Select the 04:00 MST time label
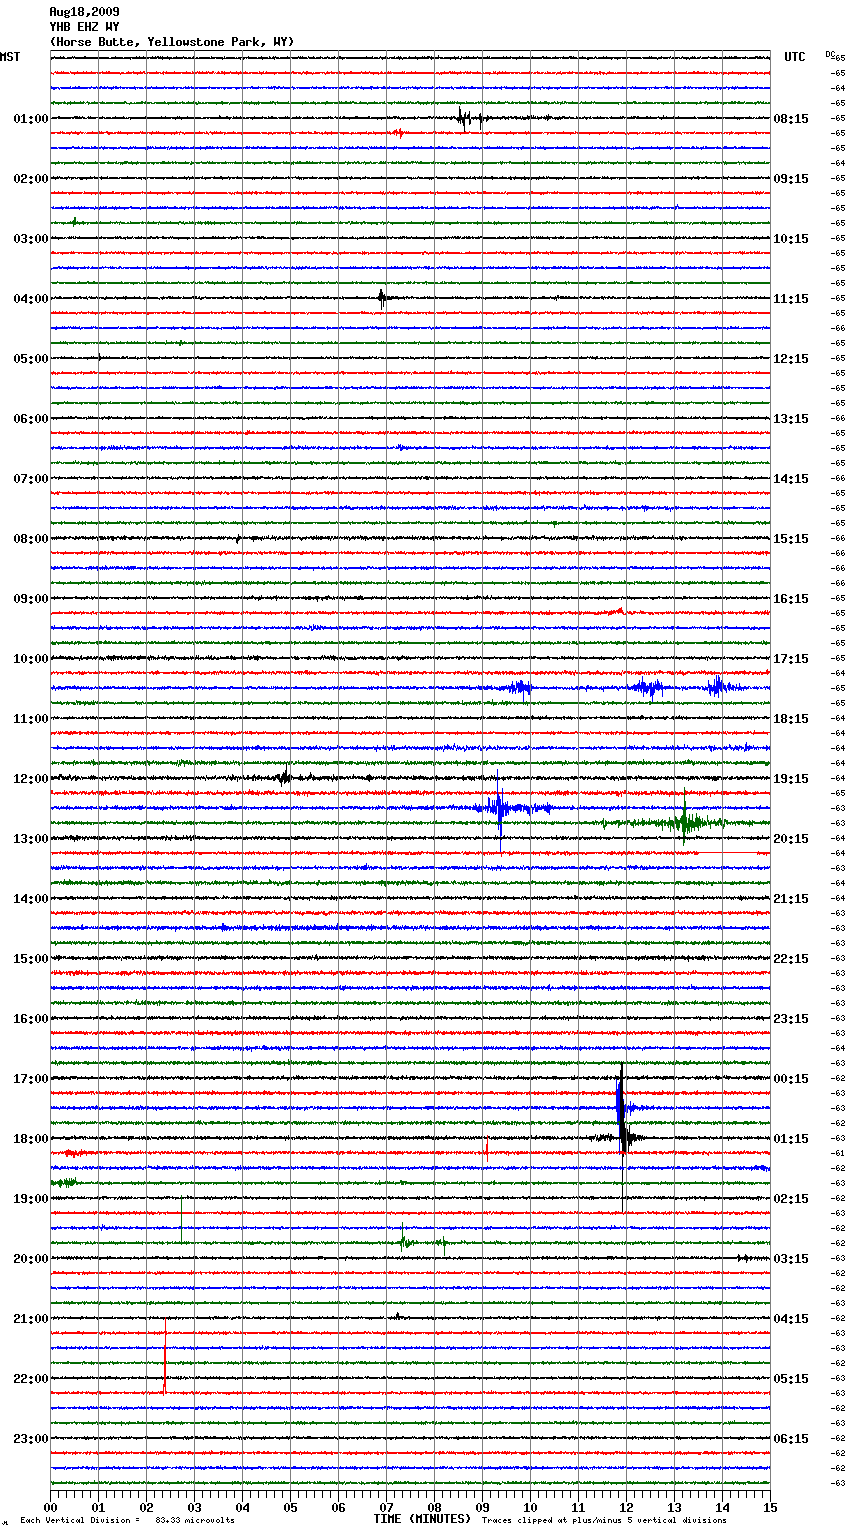 coord(30,299)
